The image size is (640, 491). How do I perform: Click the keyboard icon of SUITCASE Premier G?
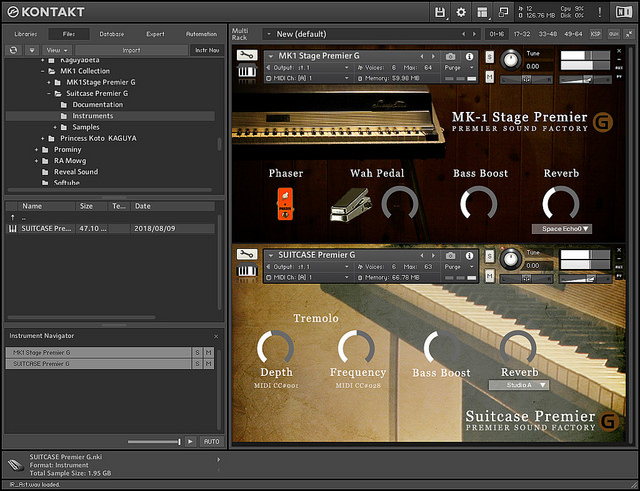247,270
